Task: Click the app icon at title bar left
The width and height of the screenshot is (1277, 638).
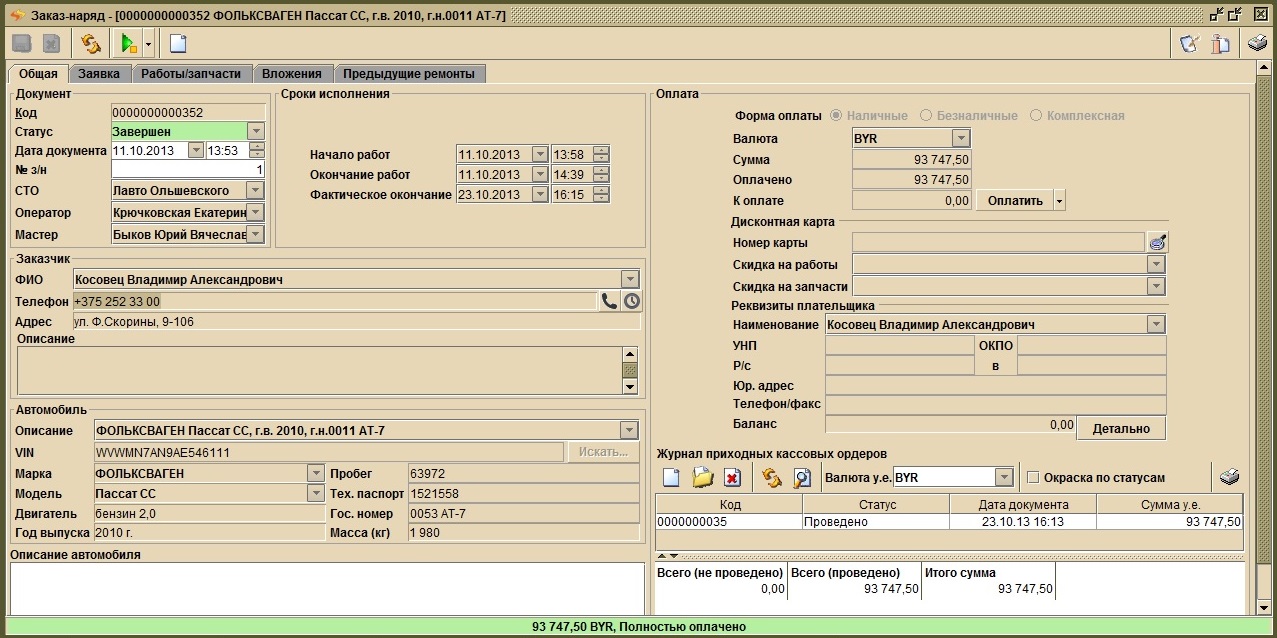Action: 16,14
